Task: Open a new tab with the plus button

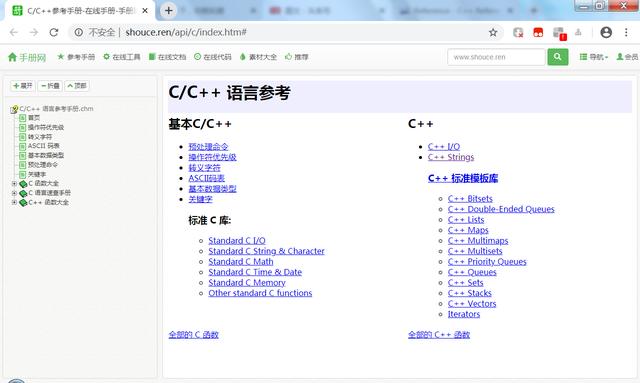Action: [169, 10]
